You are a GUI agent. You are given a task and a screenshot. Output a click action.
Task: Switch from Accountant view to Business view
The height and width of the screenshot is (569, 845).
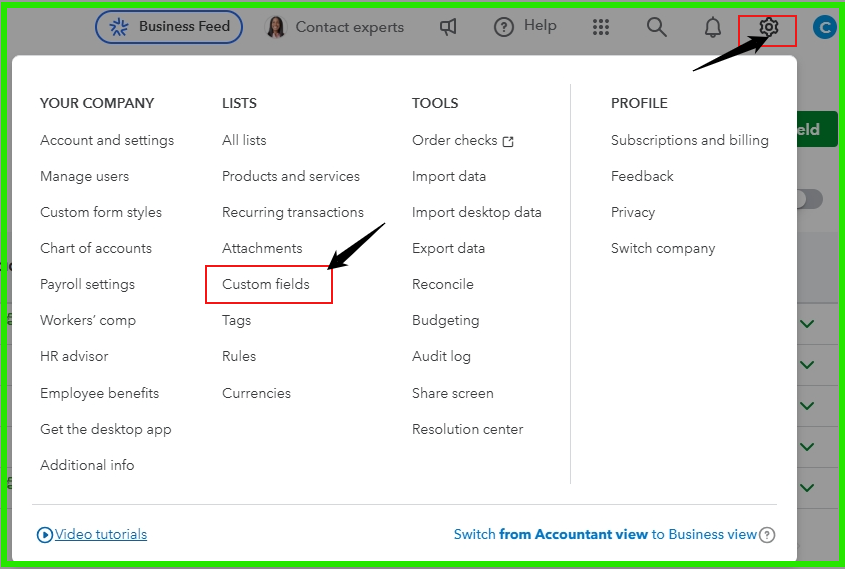click(604, 535)
